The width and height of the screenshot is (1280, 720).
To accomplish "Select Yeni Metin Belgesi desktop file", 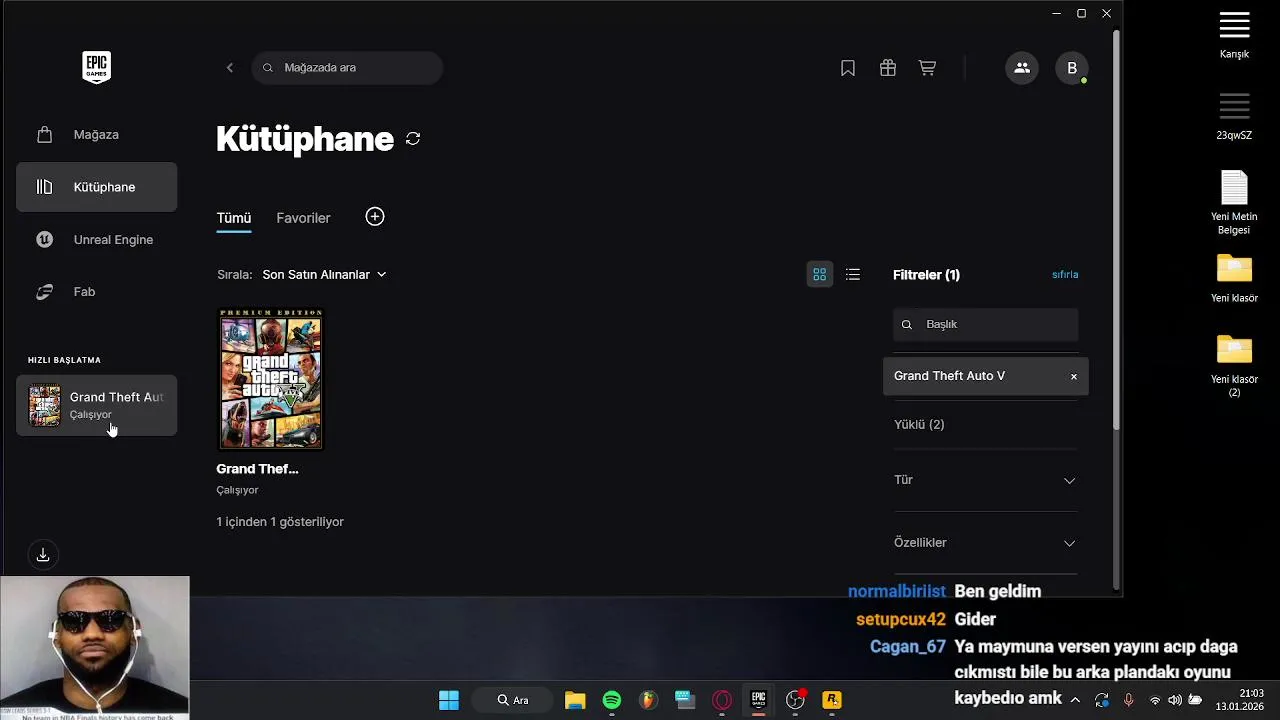I will [1234, 202].
